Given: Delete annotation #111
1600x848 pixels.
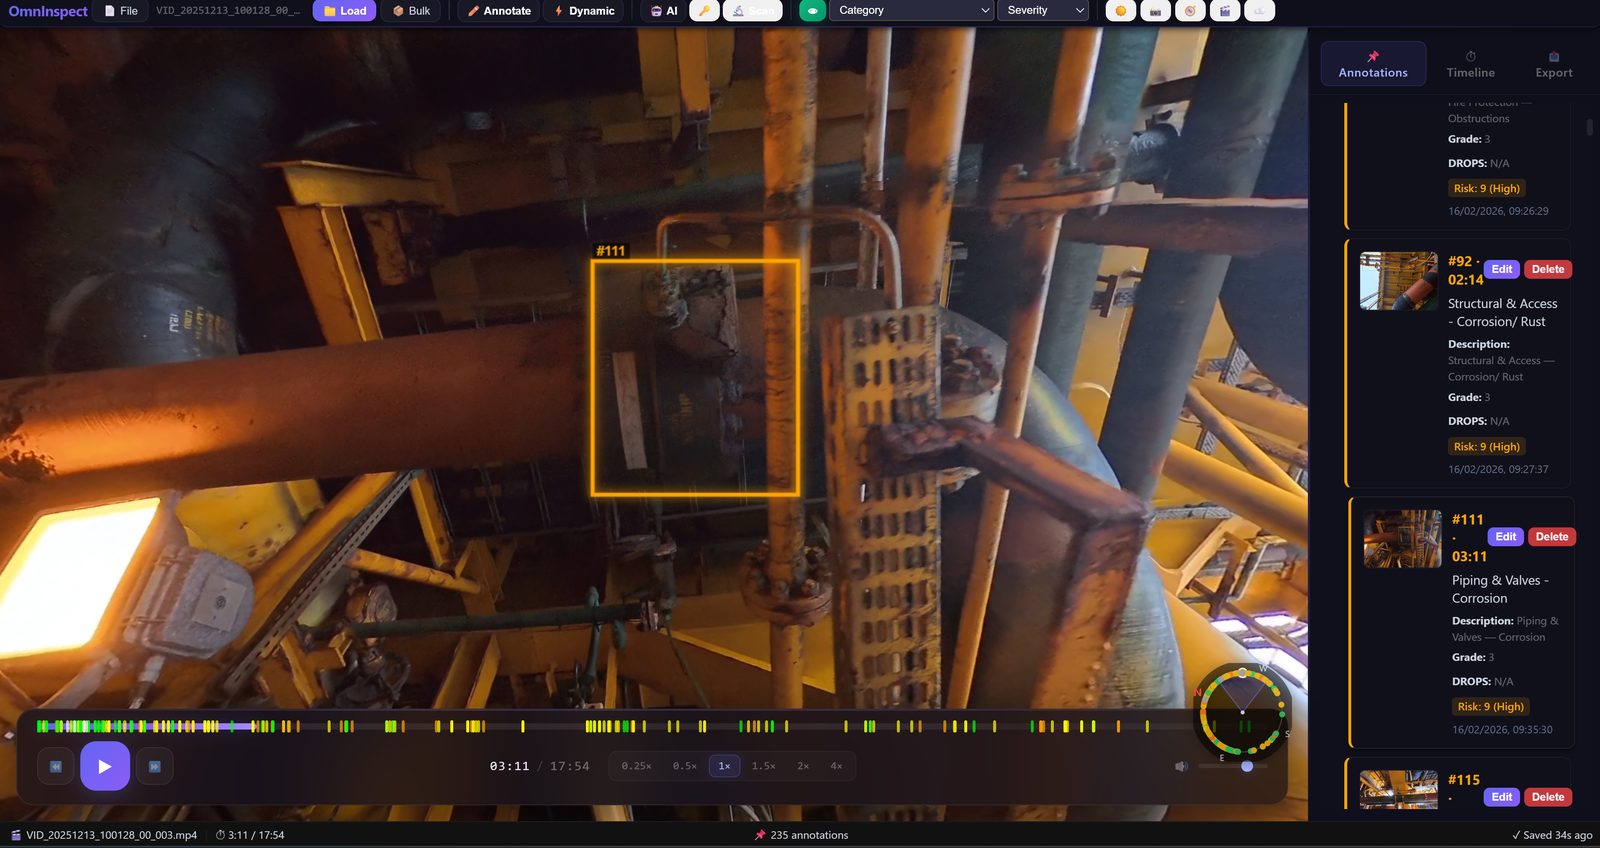Looking at the screenshot, I should pos(1552,537).
